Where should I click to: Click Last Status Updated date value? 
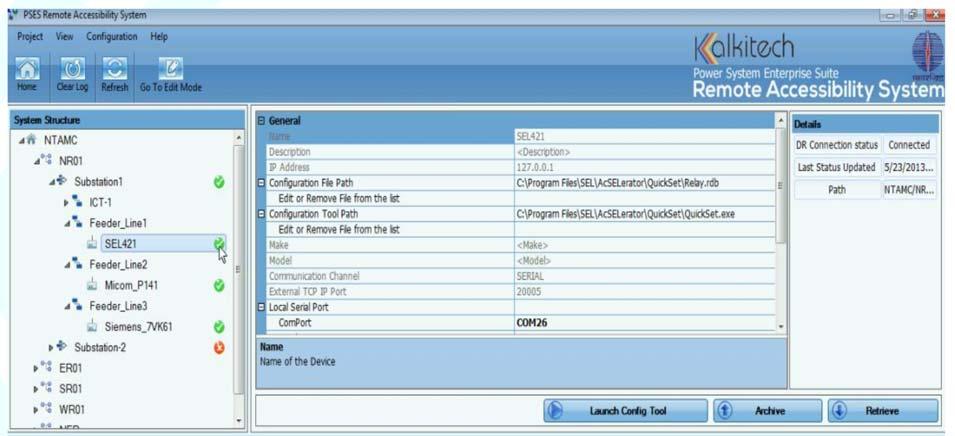(x=909, y=167)
